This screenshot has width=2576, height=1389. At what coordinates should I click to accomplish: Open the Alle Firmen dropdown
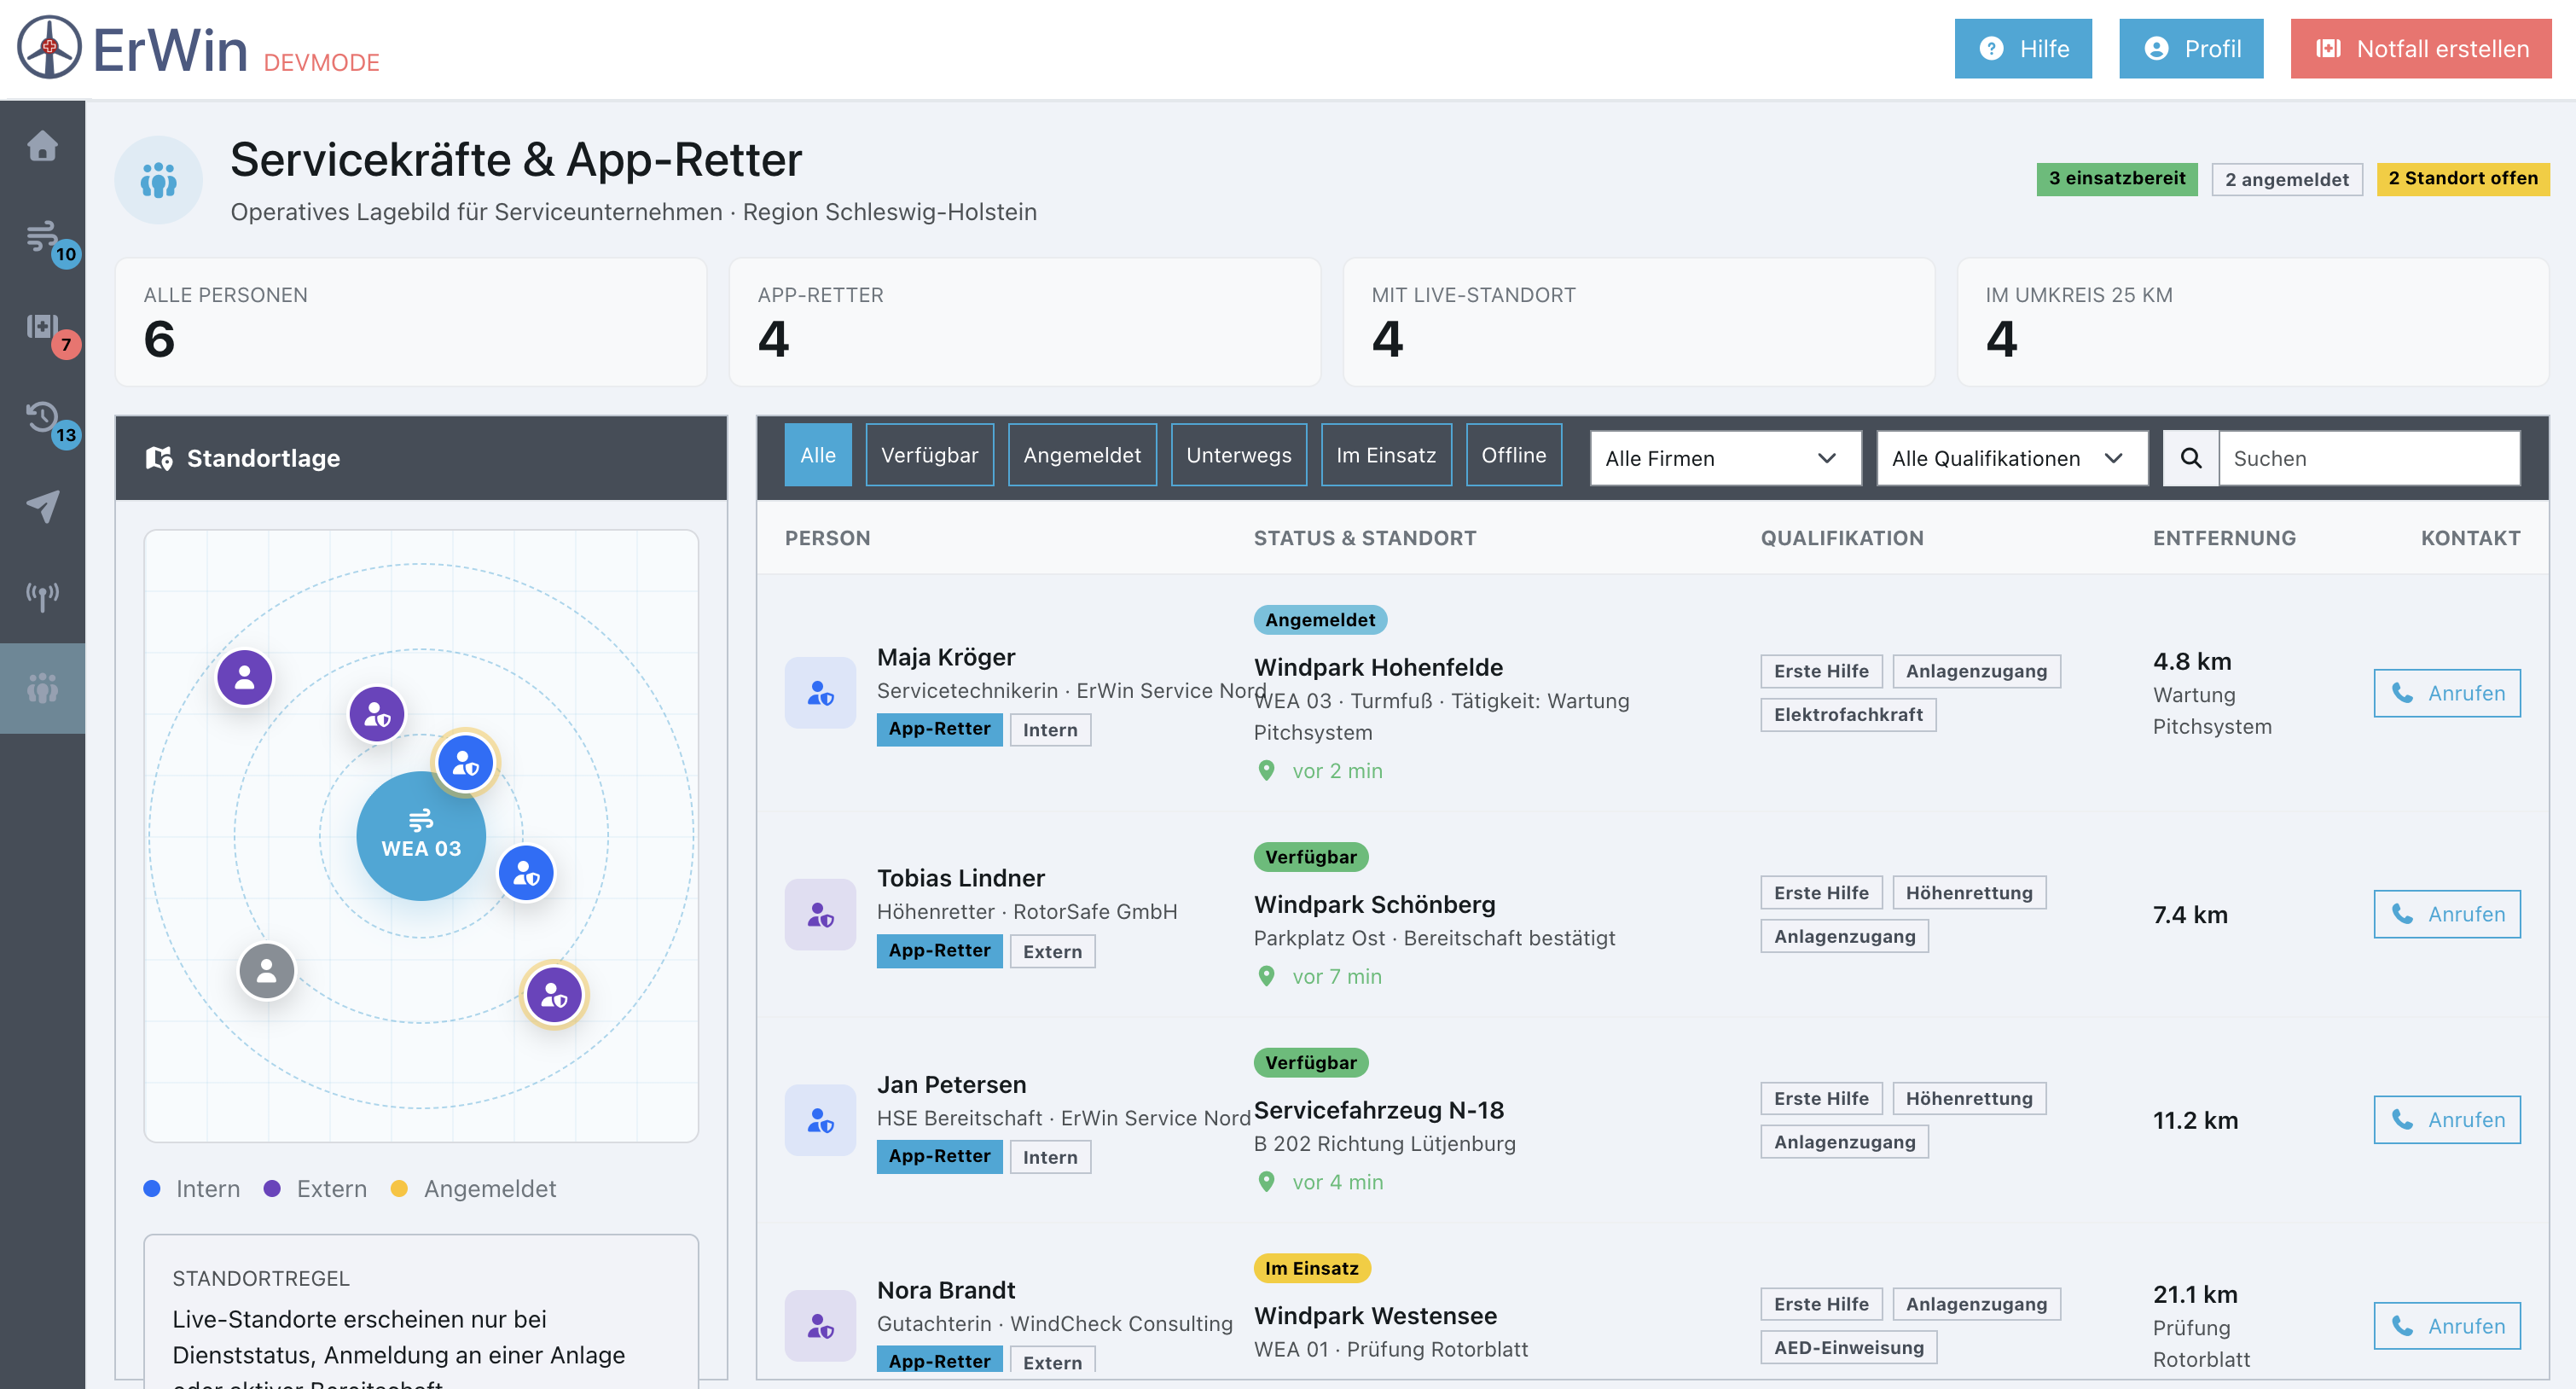(1725, 458)
